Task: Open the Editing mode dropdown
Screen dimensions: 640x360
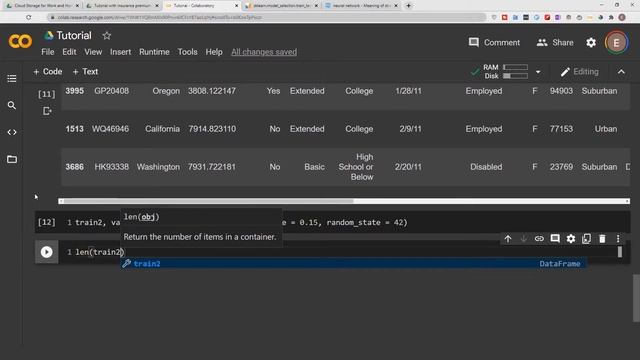Action: pyautogui.click(x=580, y=72)
